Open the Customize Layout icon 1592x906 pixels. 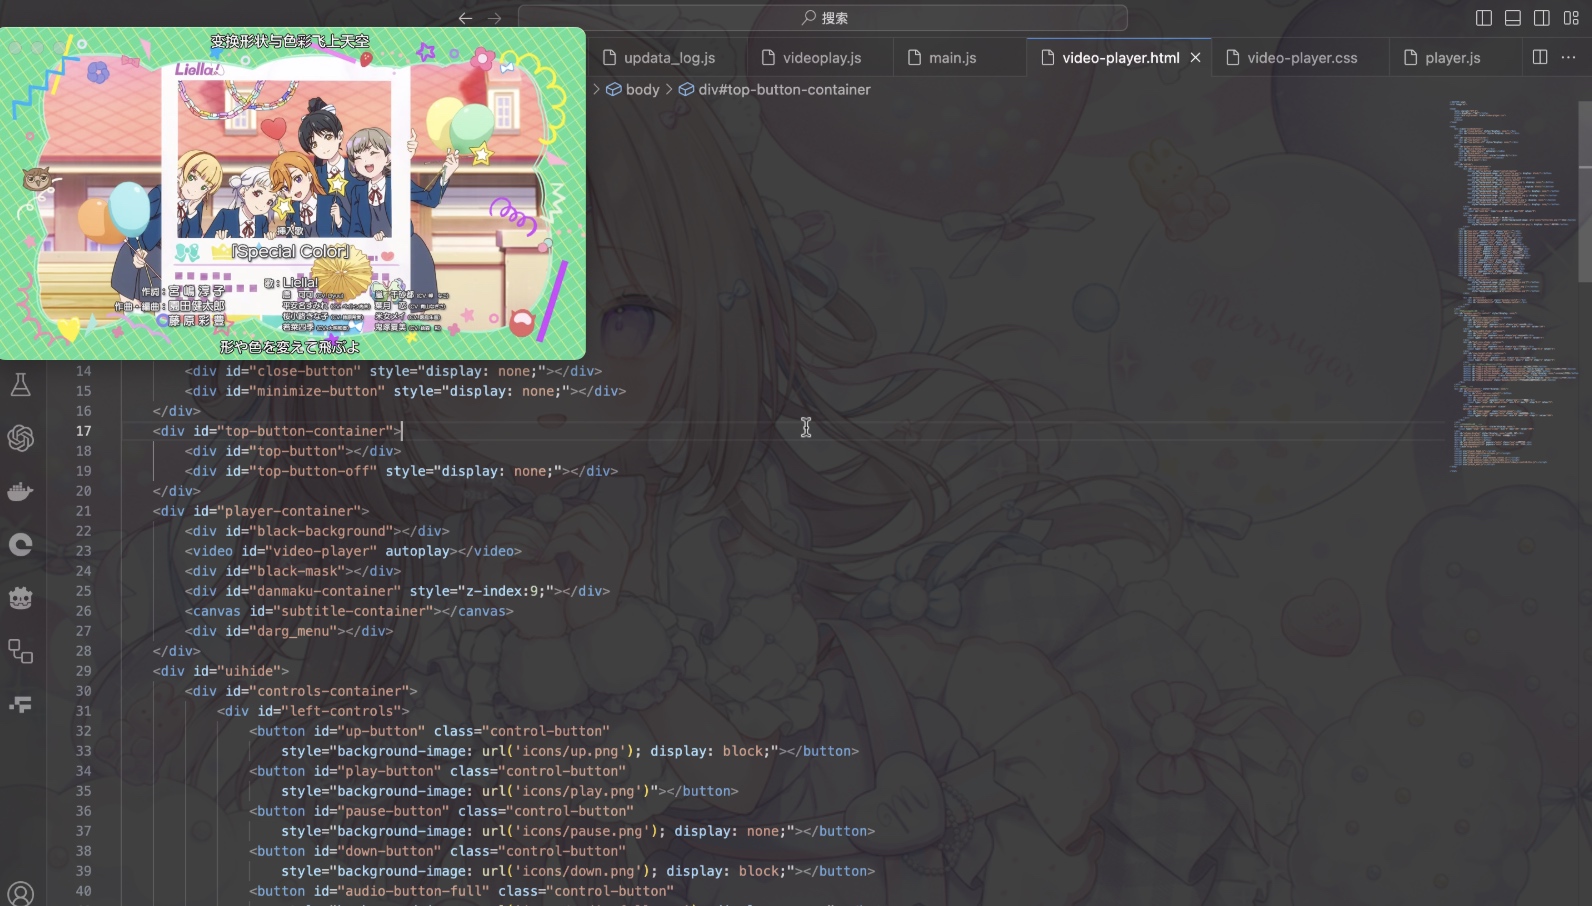(x=1571, y=18)
